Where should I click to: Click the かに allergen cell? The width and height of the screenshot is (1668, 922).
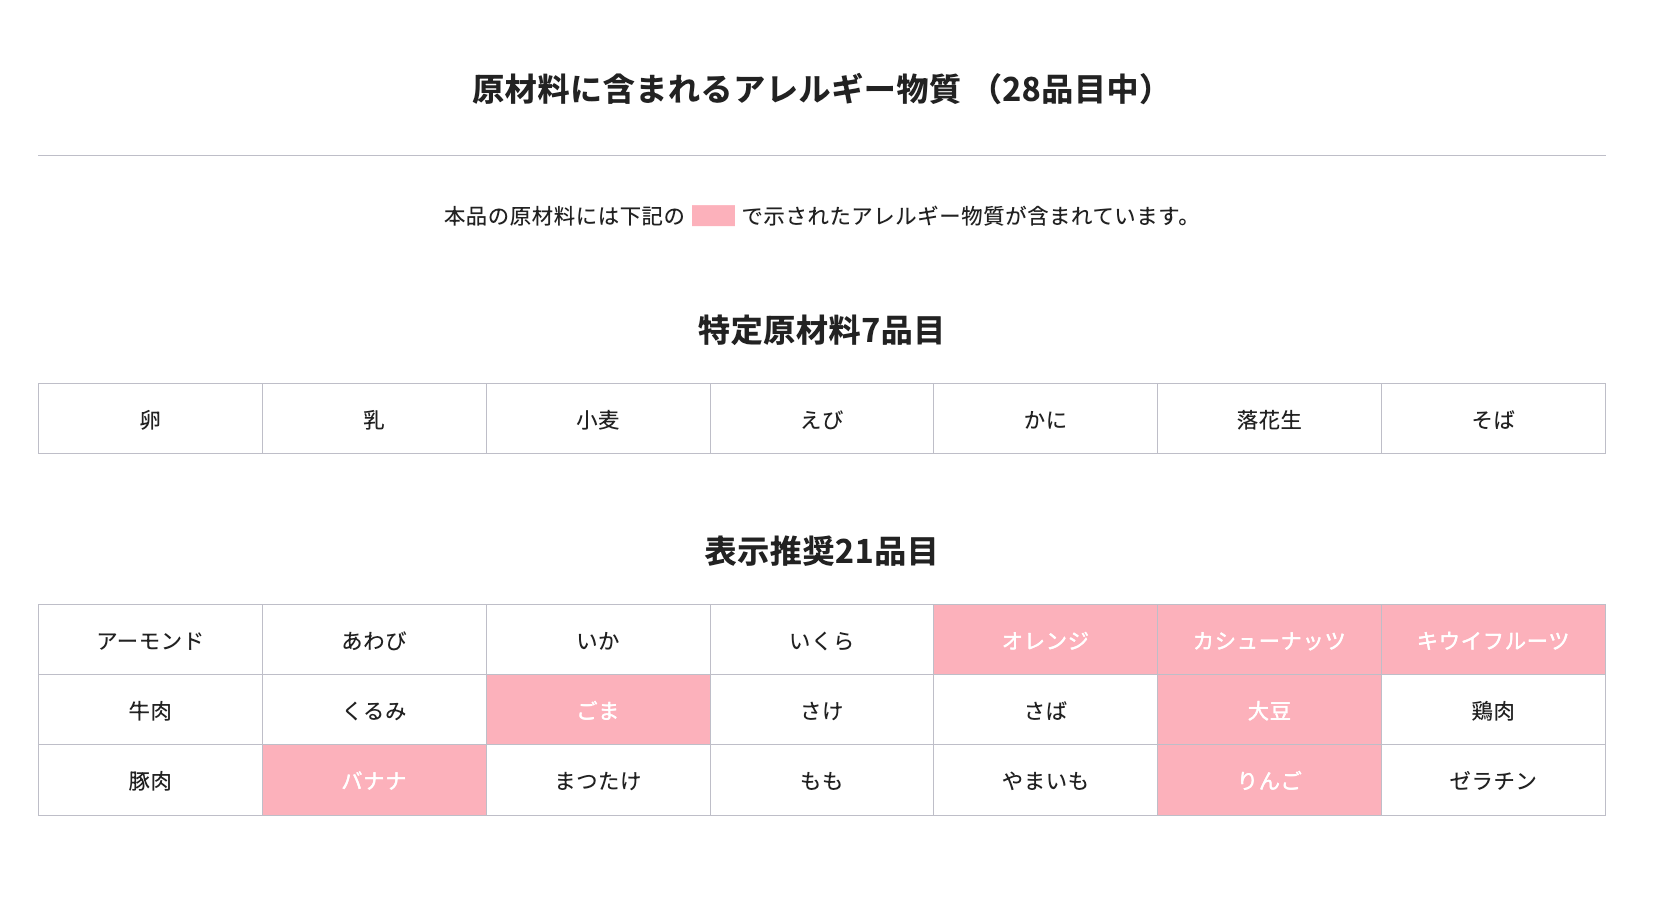(1045, 419)
